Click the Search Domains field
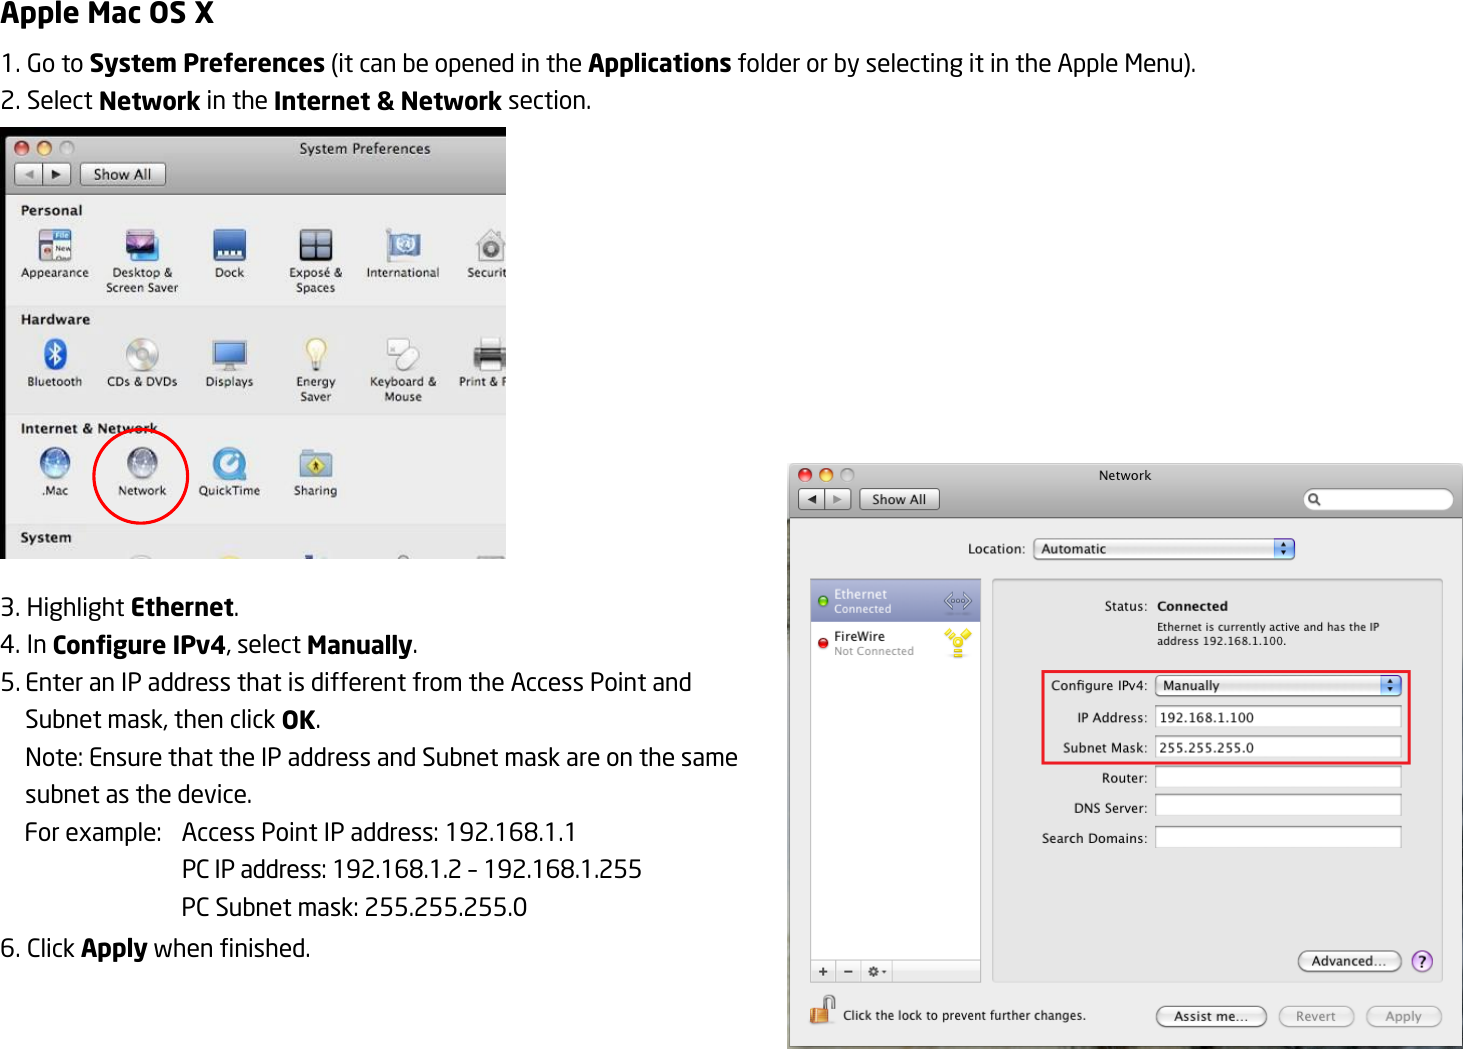 click(1278, 837)
